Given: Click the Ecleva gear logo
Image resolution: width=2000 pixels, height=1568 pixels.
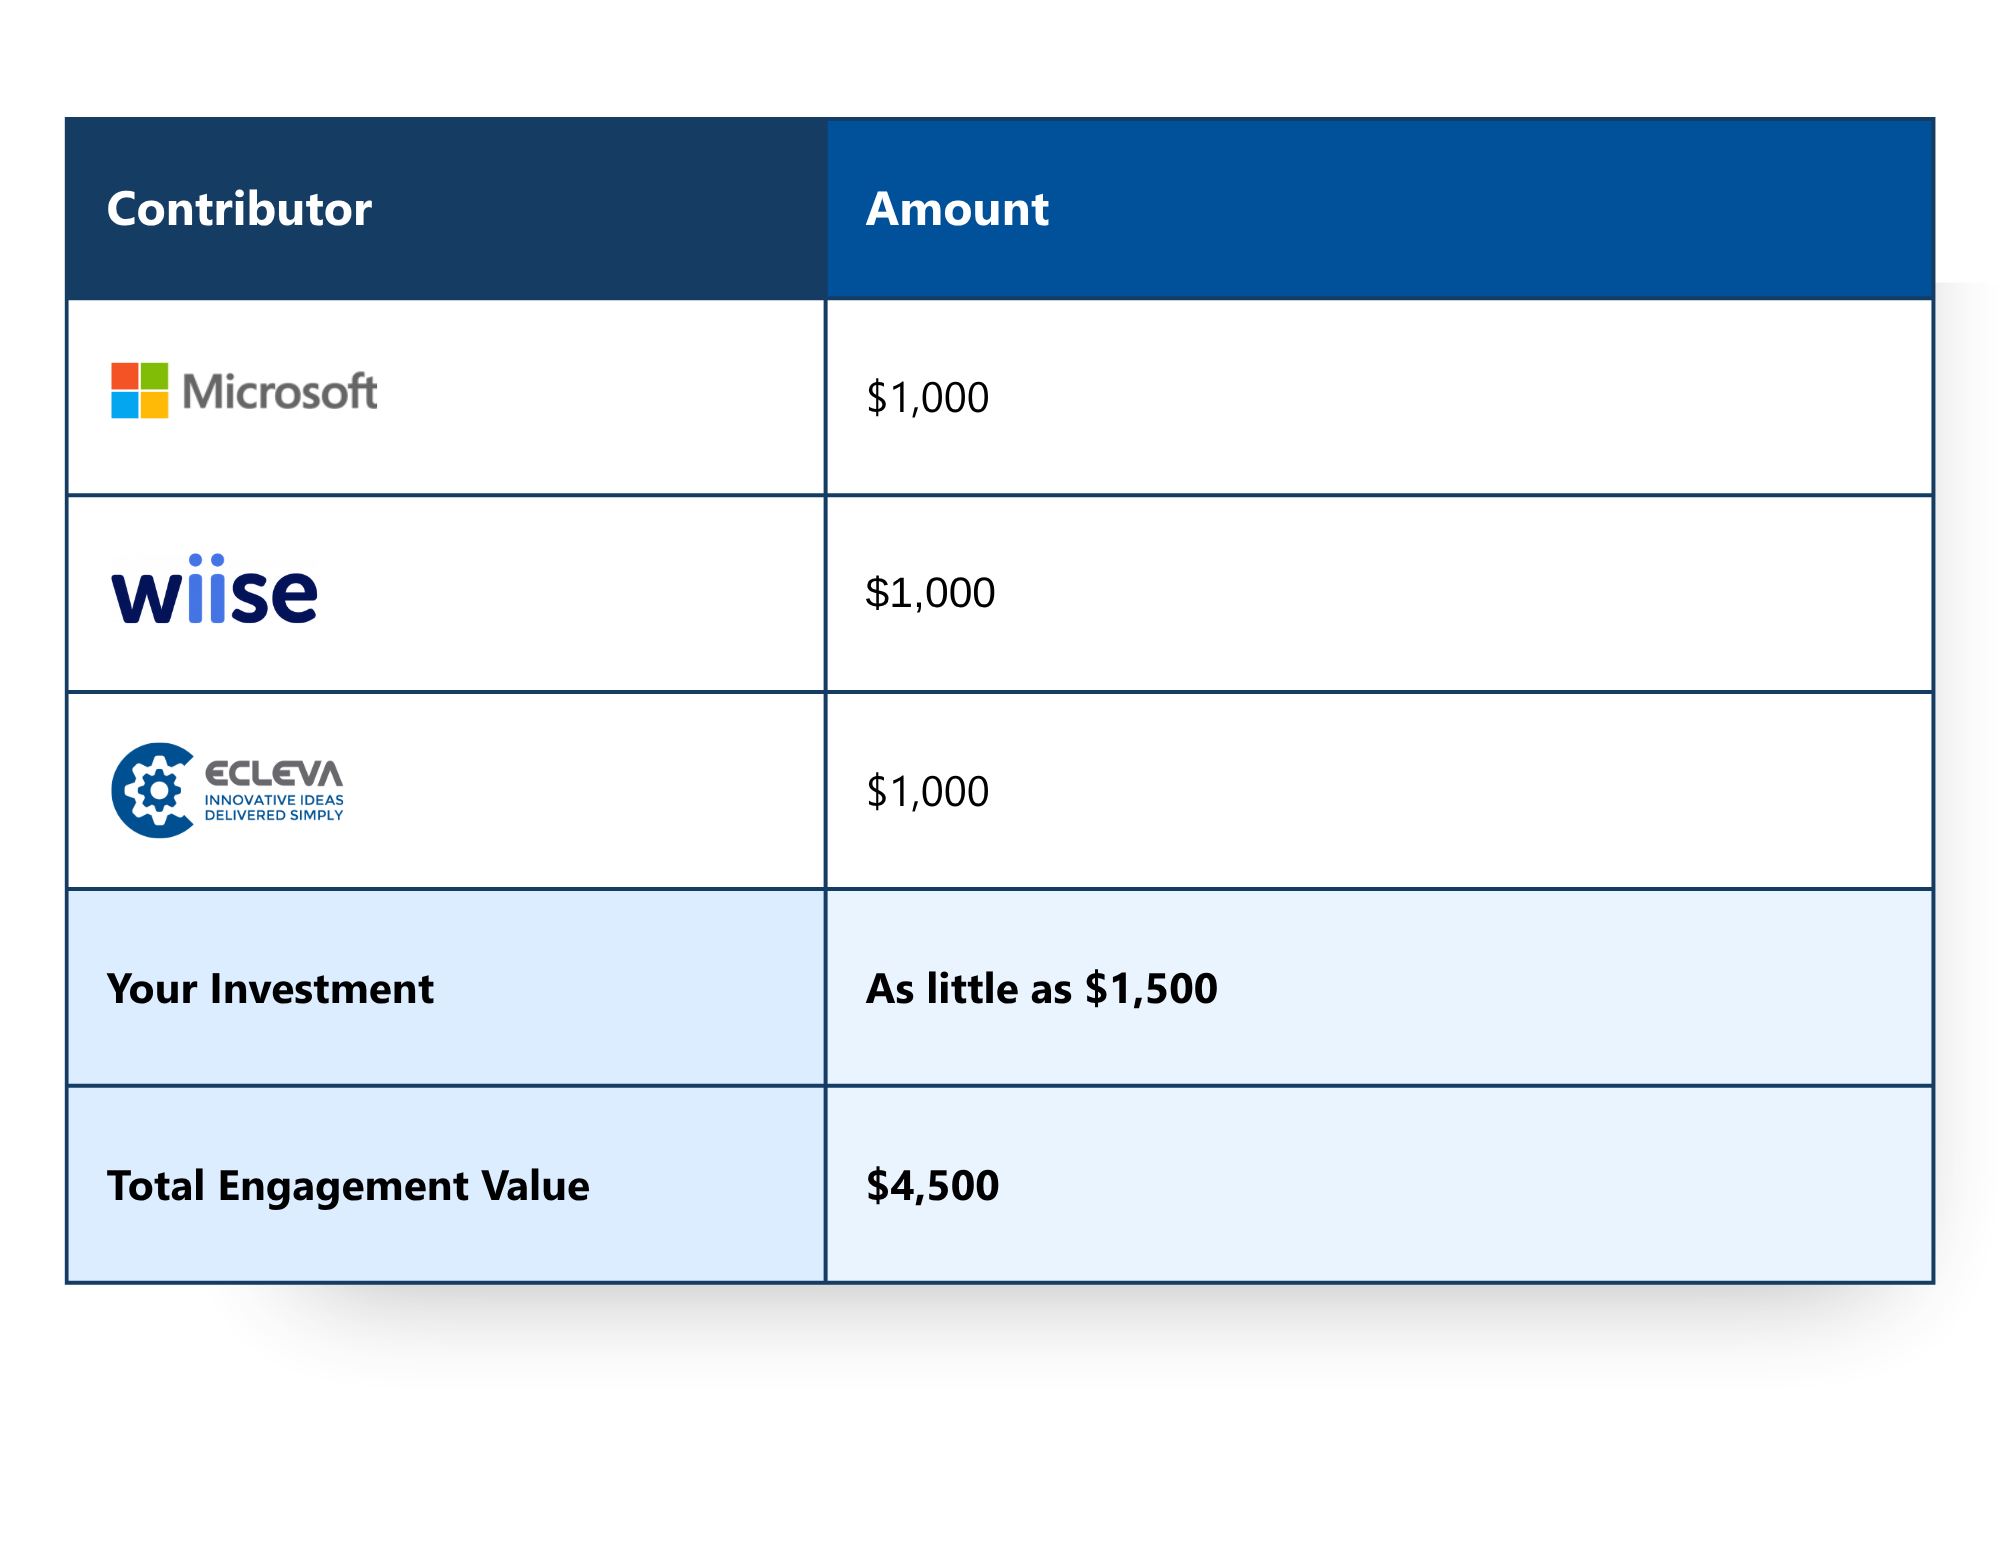Looking at the screenshot, I should pyautogui.click(x=227, y=790).
